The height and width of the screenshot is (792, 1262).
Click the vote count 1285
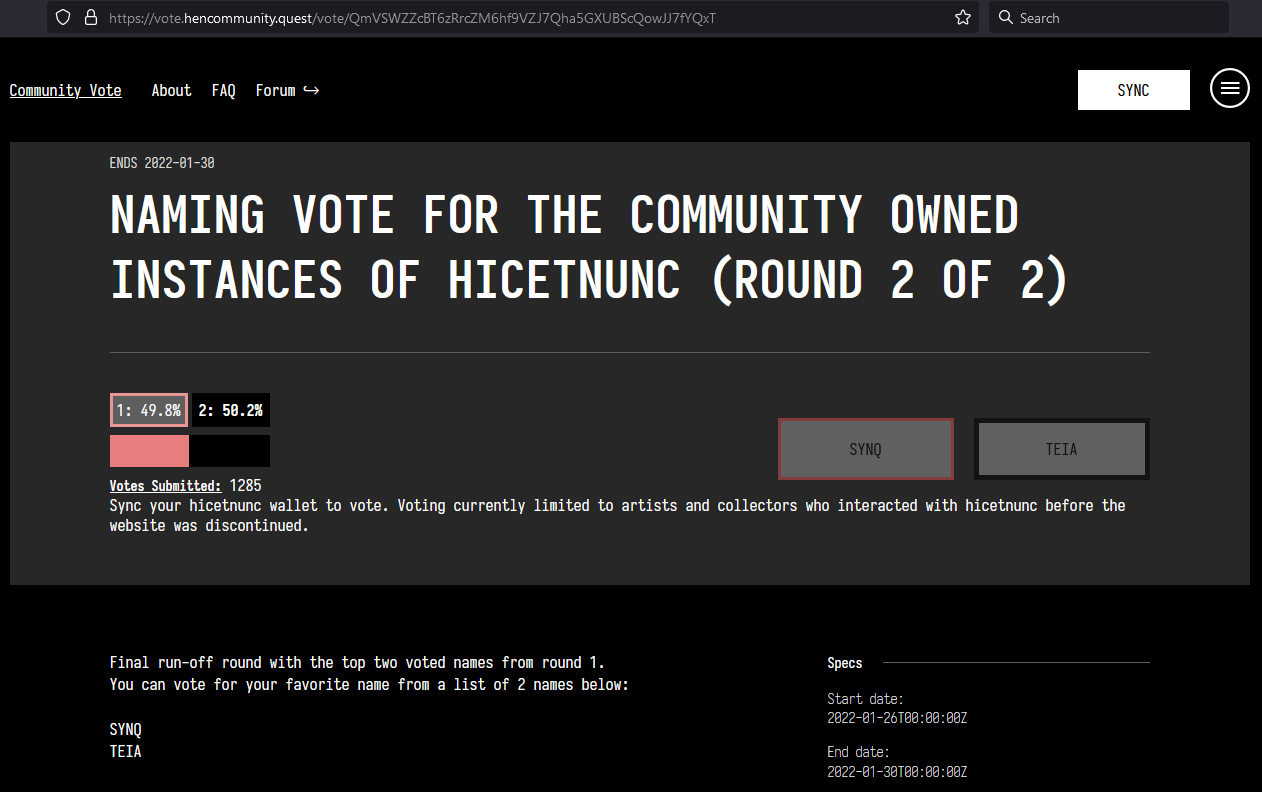click(245, 486)
